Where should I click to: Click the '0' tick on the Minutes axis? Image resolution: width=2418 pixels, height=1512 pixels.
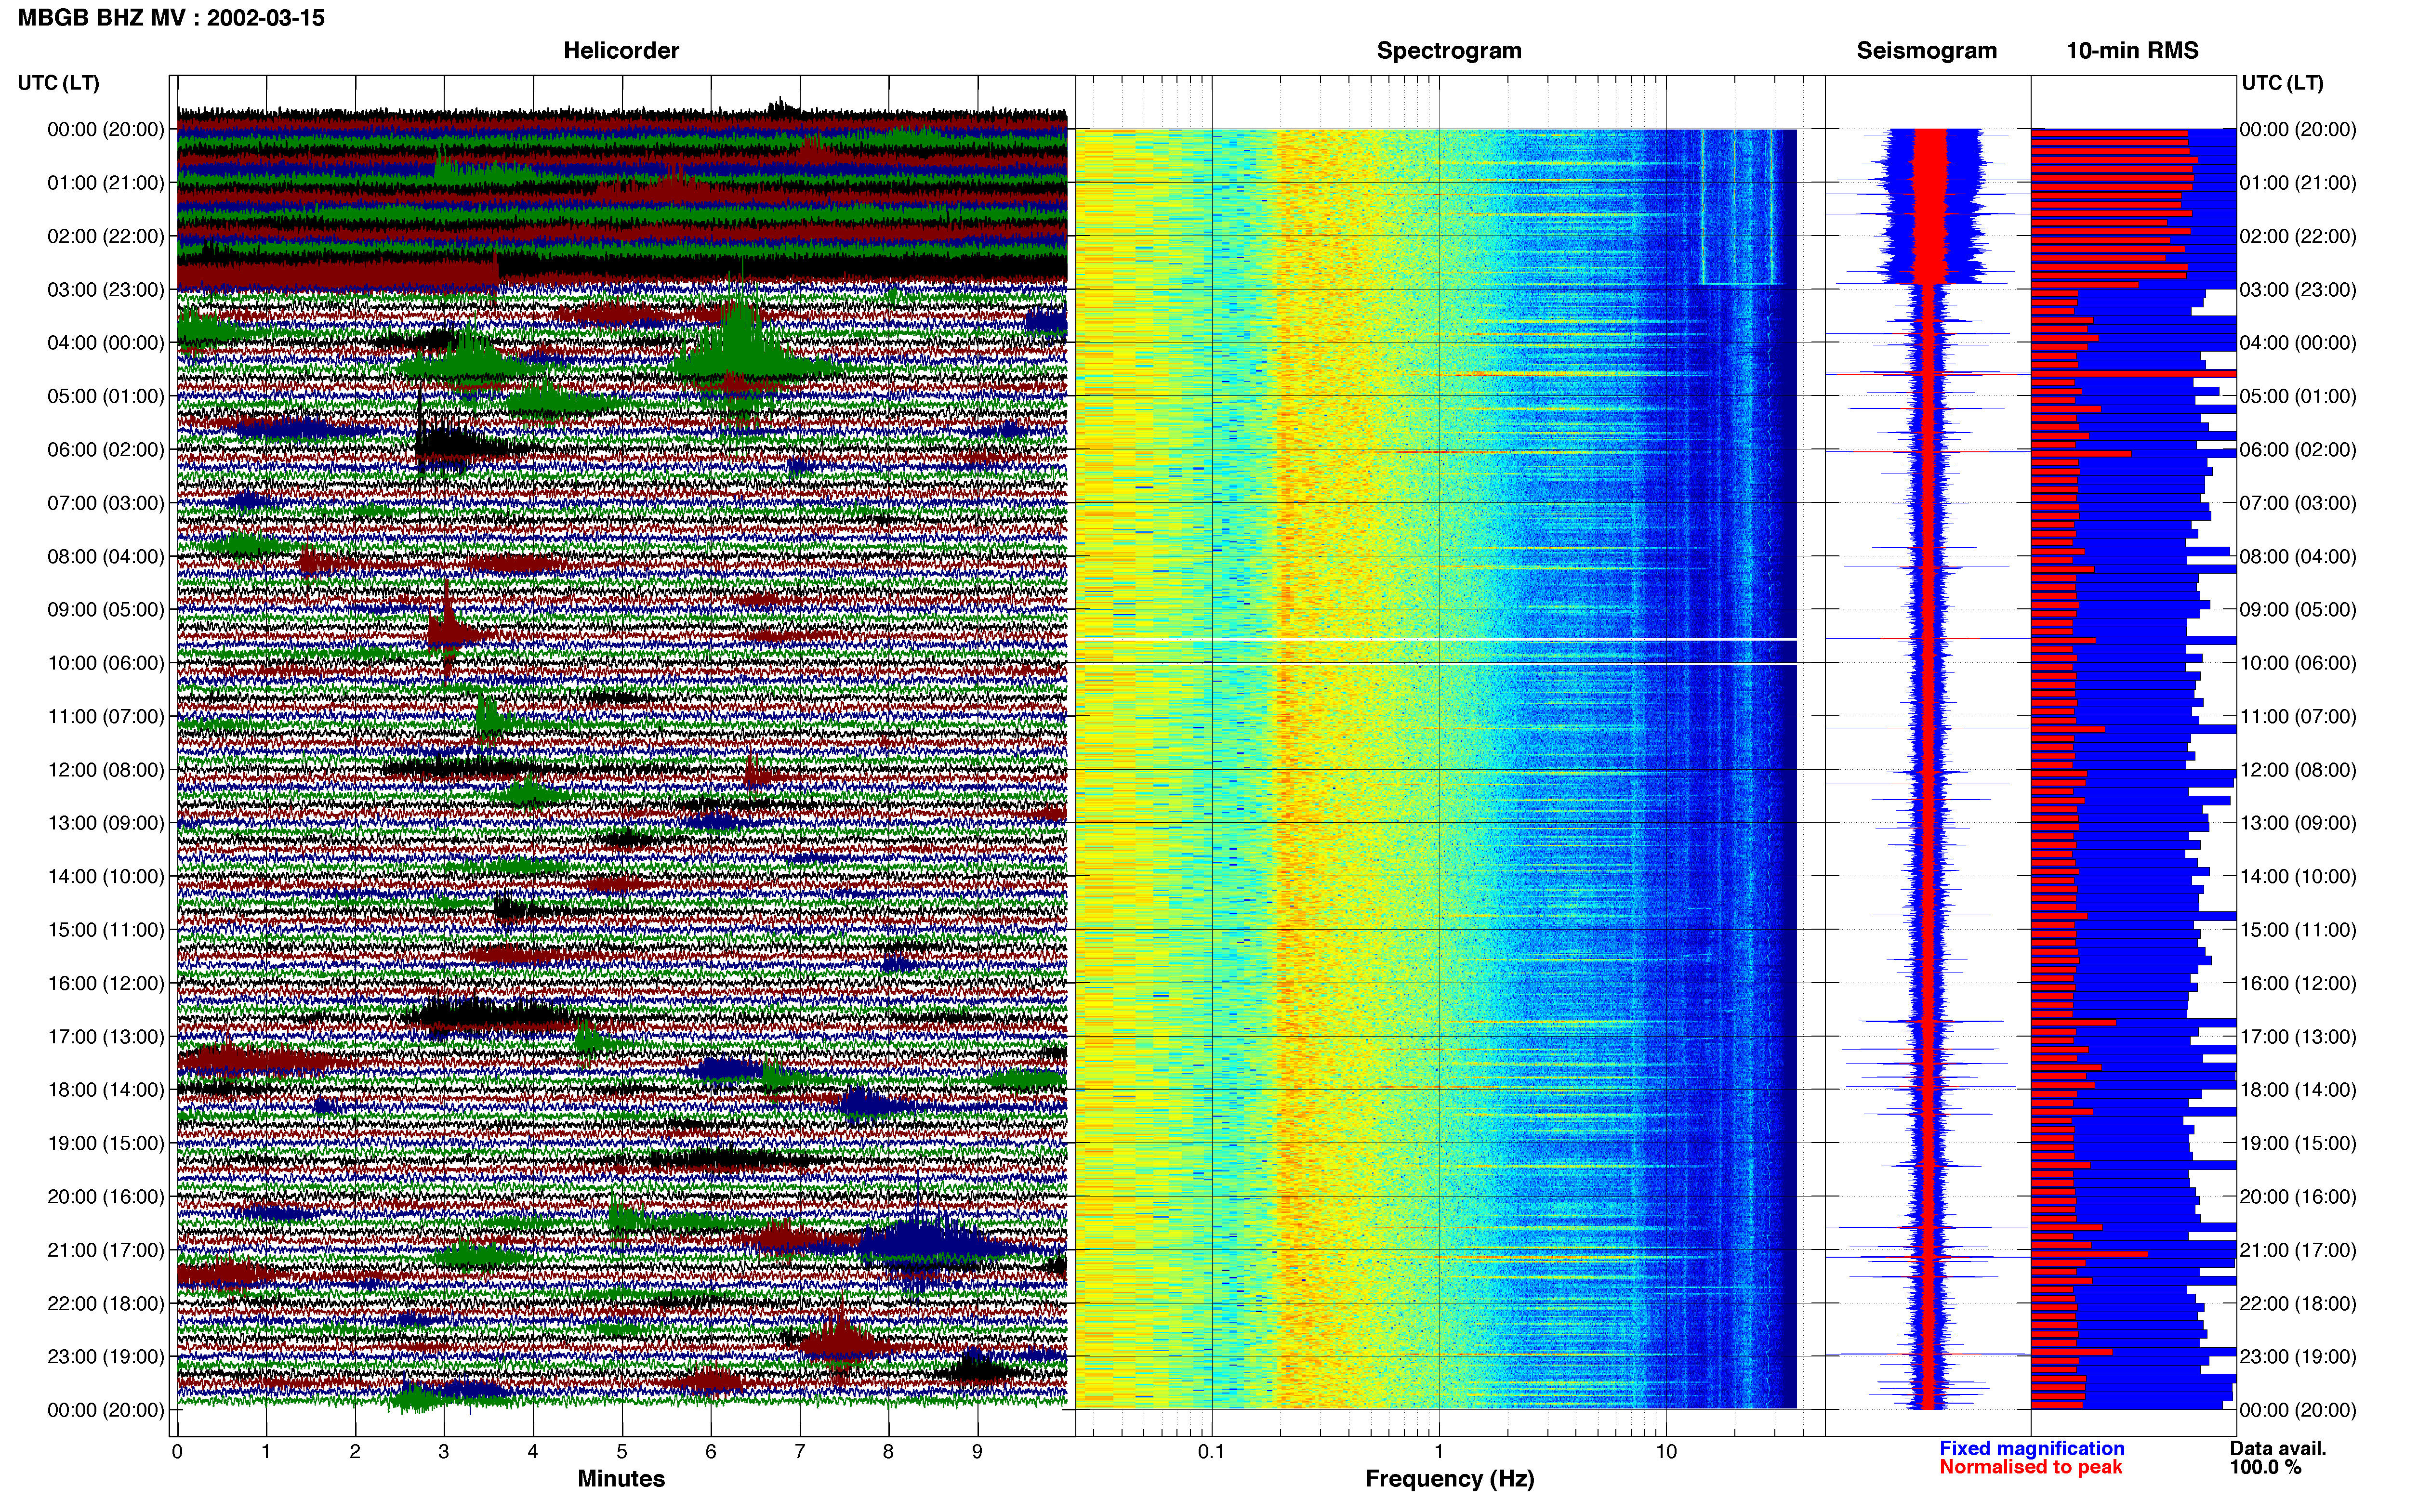click(x=177, y=1452)
